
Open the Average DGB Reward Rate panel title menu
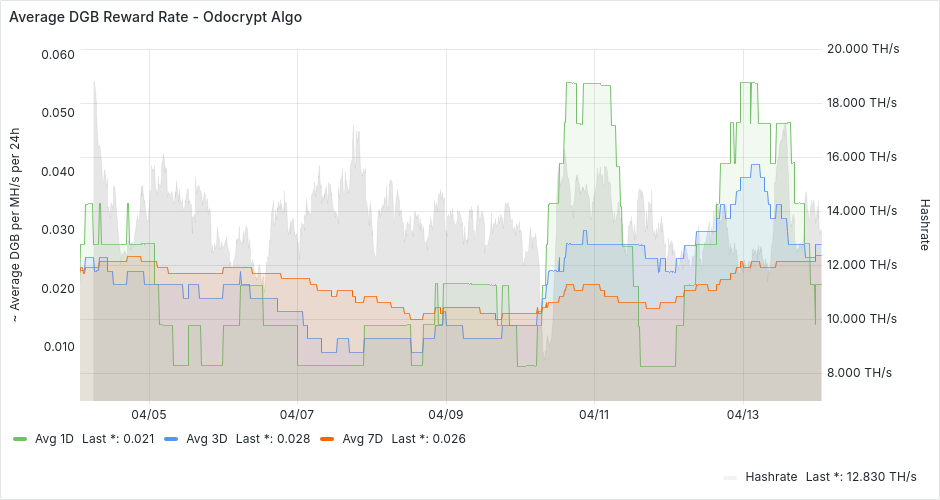point(155,17)
